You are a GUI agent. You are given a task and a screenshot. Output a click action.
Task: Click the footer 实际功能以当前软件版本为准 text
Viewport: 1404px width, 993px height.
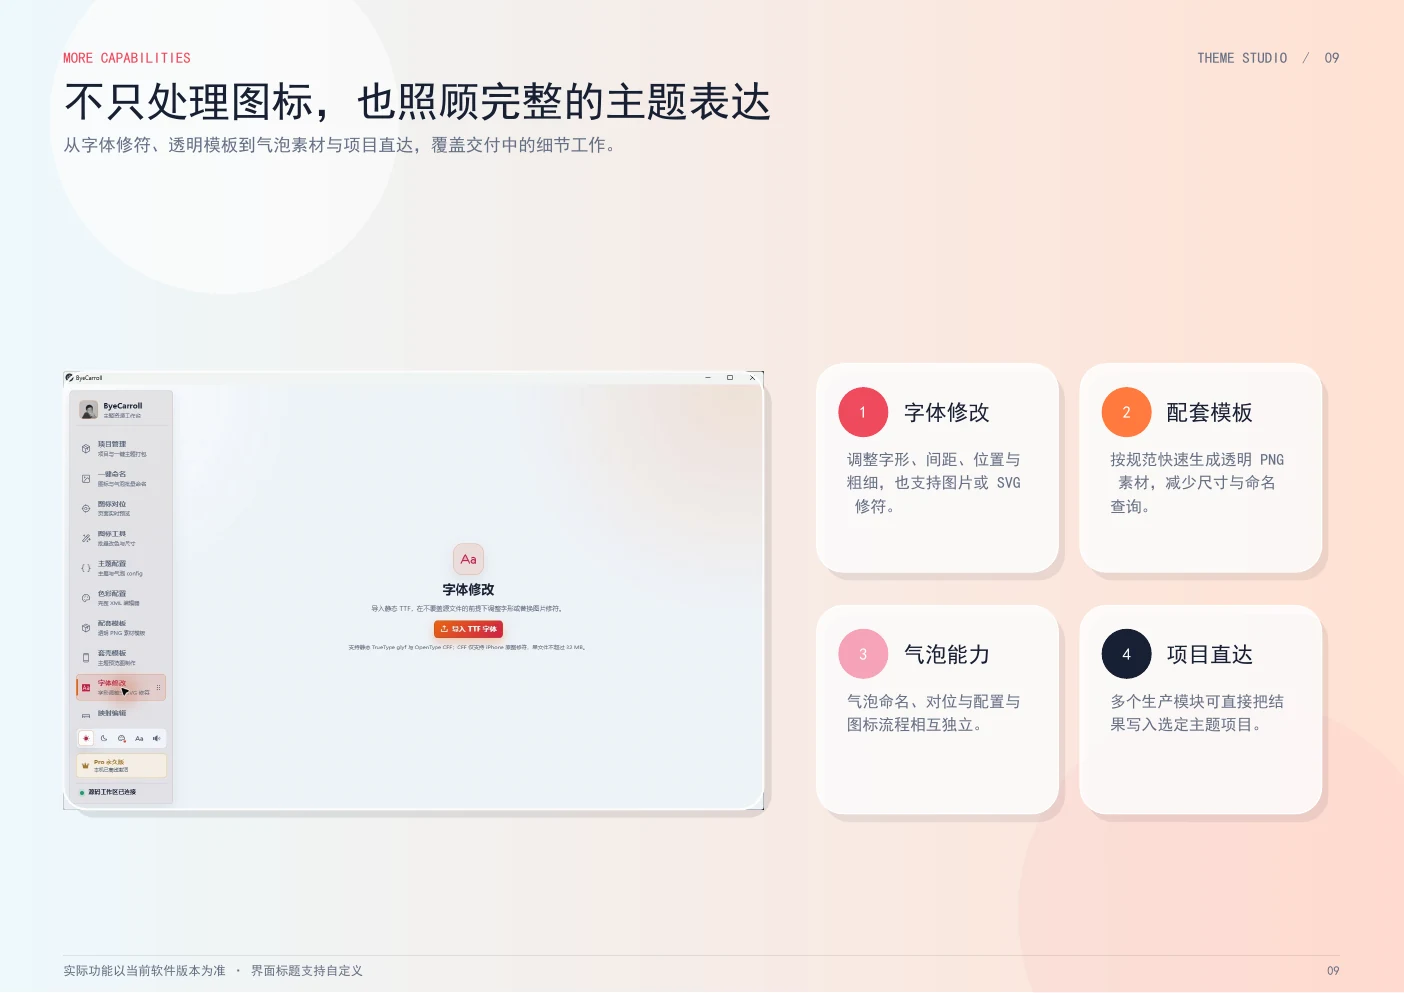145,970
